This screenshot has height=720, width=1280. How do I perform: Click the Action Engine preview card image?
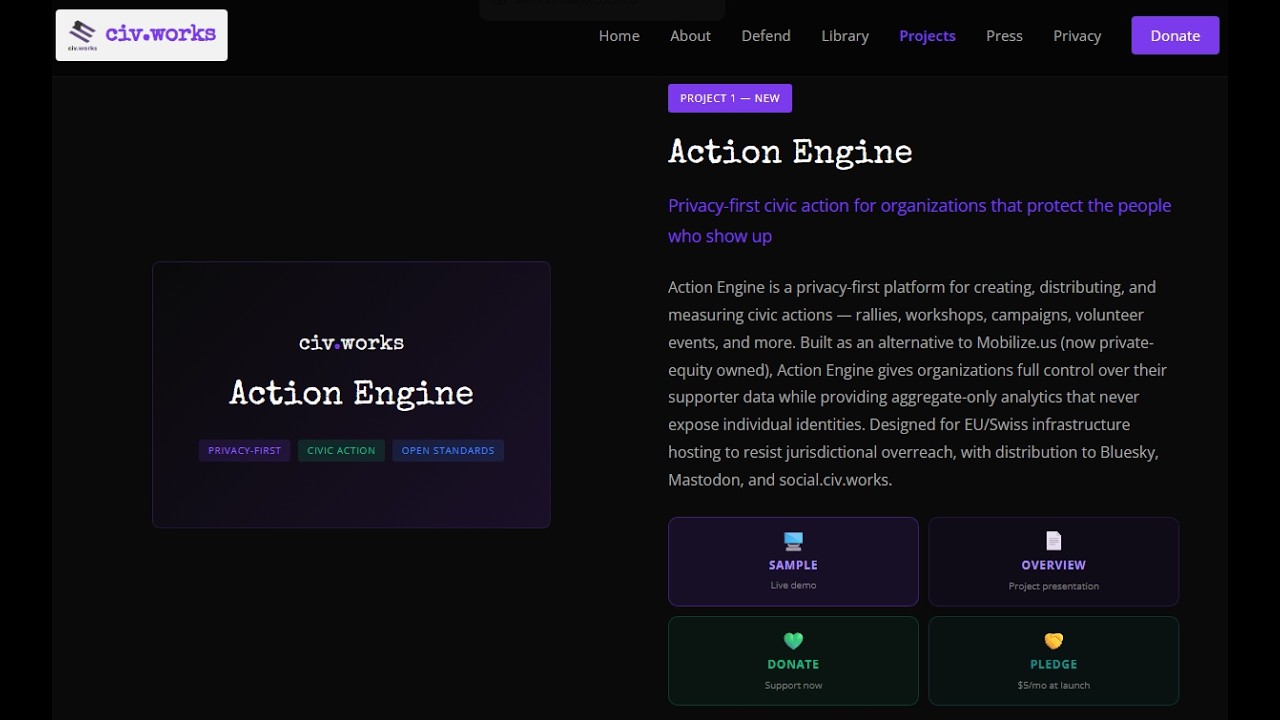point(351,394)
